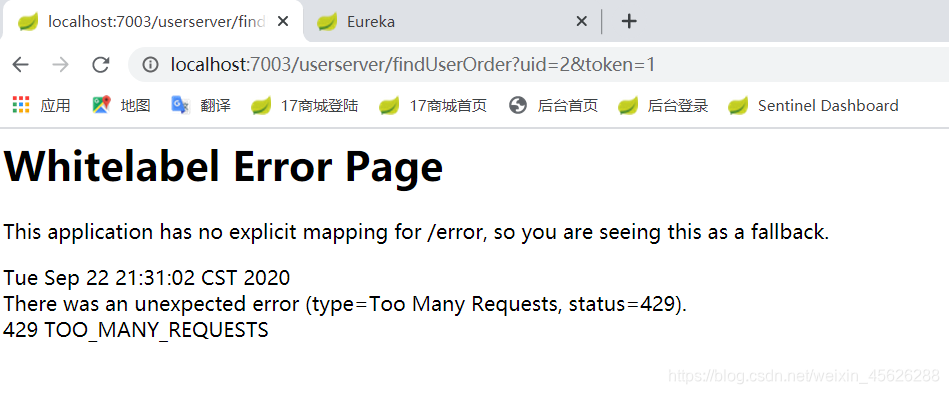The width and height of the screenshot is (949, 394).
Task: Open the 后台首页 bookmark
Action: click(553, 105)
